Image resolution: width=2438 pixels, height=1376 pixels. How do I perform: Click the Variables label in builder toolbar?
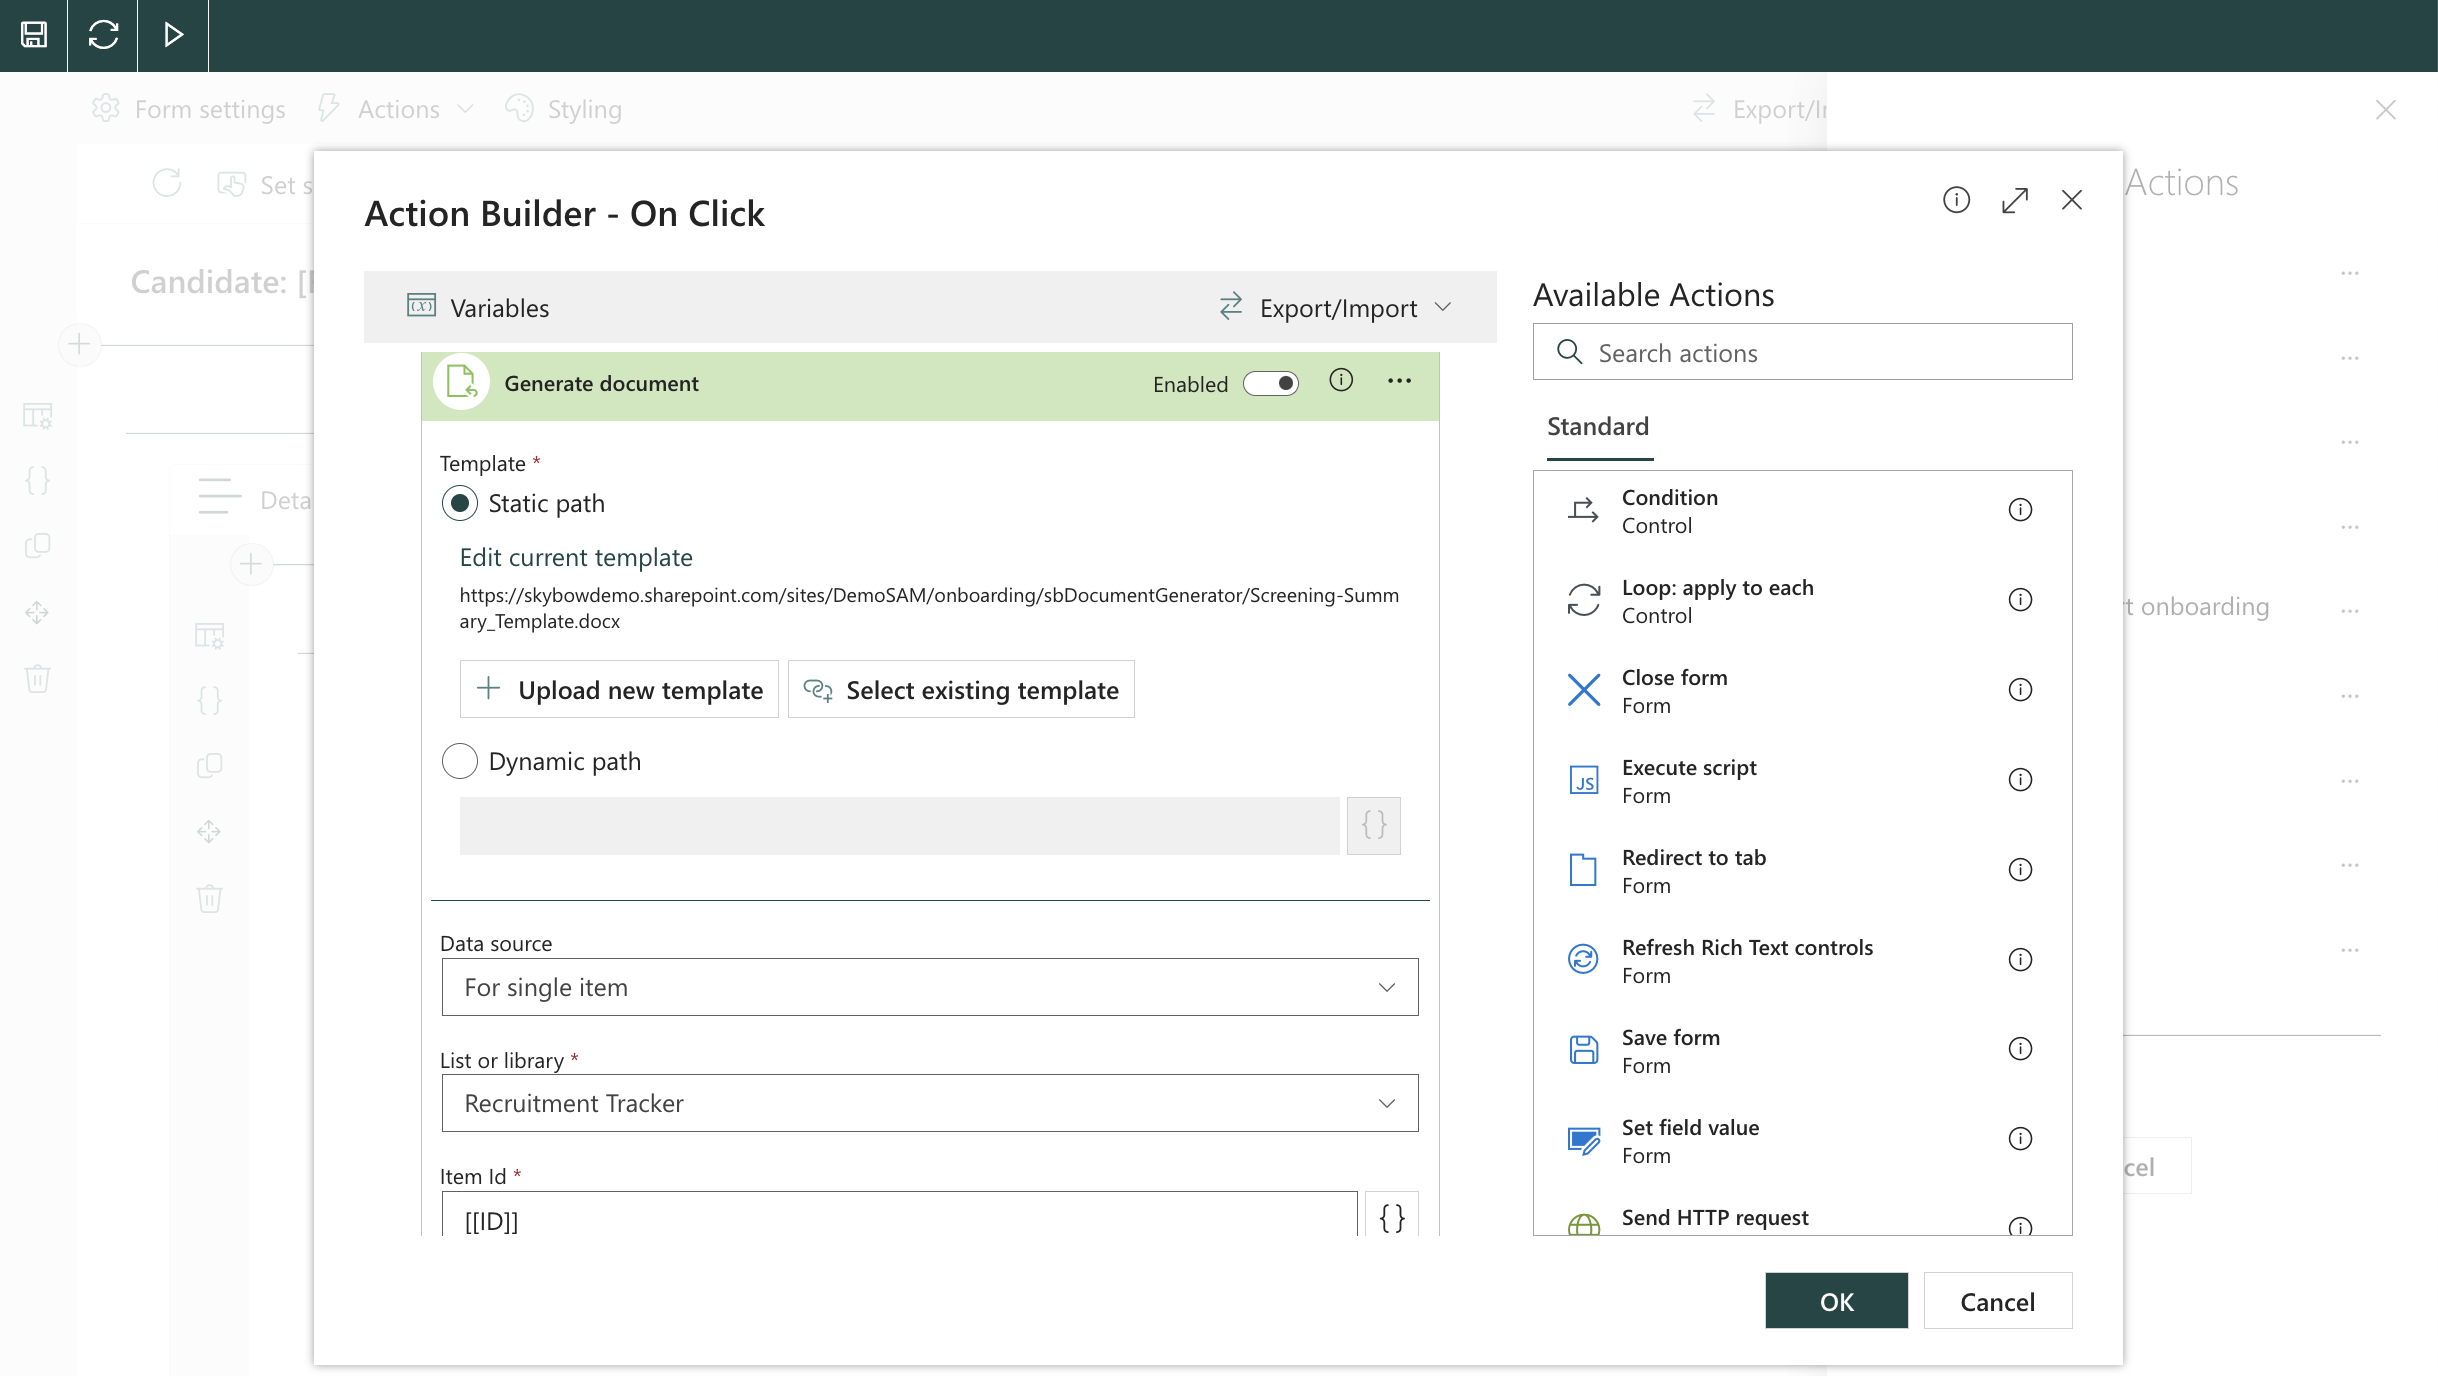(499, 308)
